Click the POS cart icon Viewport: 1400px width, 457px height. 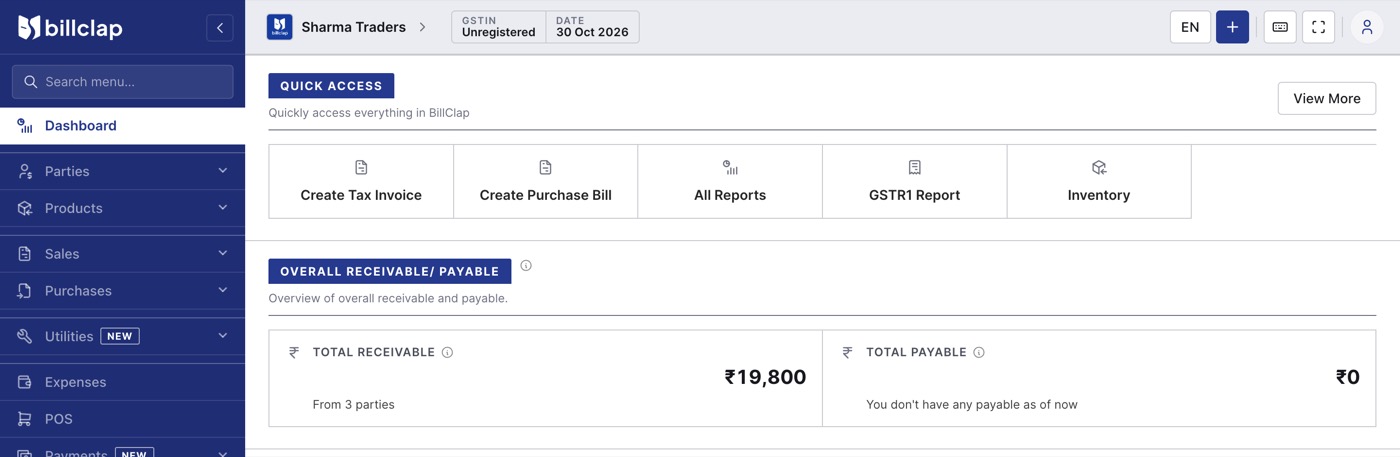[25, 419]
